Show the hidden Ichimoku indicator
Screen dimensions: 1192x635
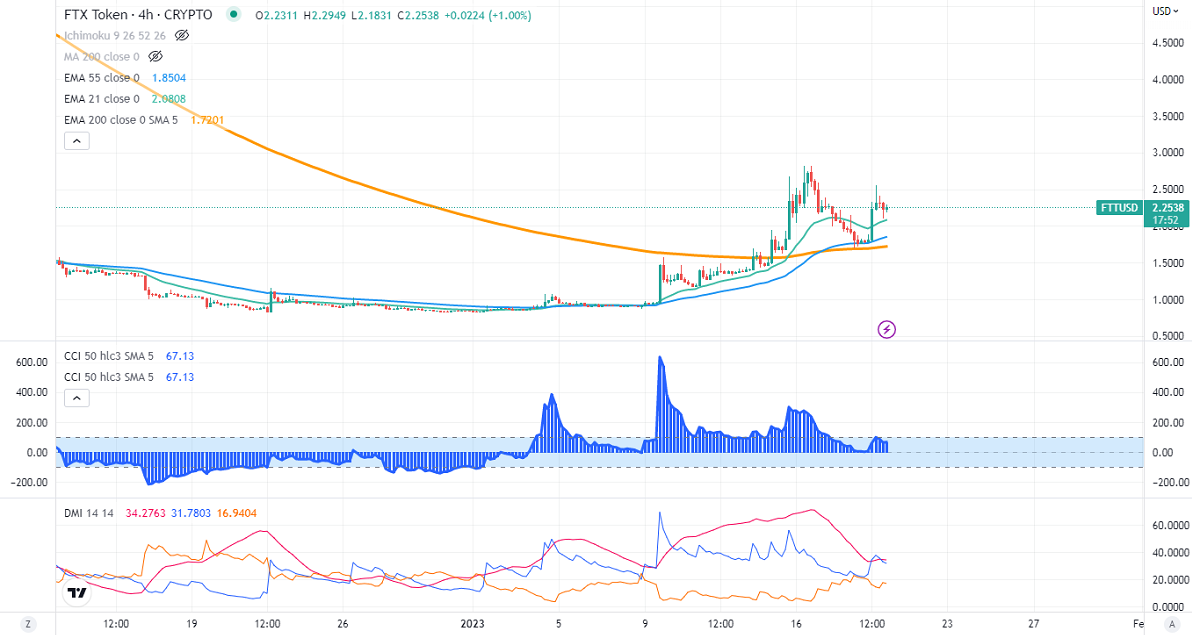coord(182,36)
